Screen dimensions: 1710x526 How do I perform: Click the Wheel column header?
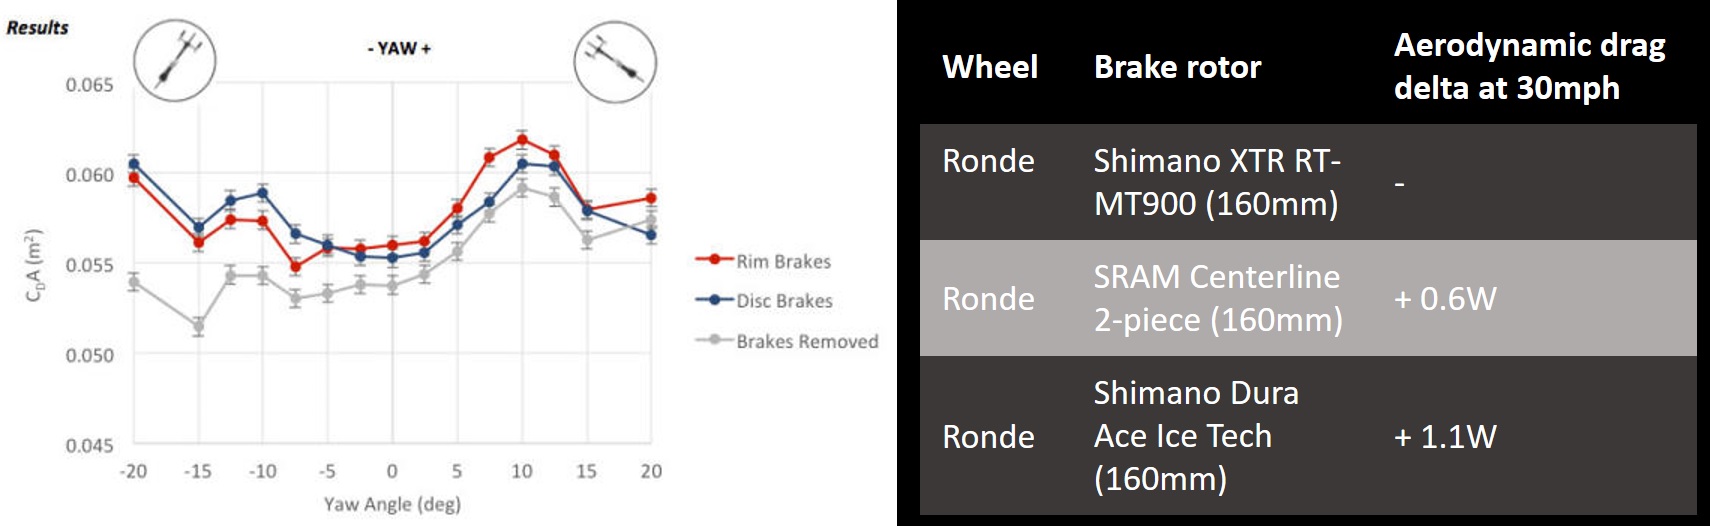[x=990, y=67]
